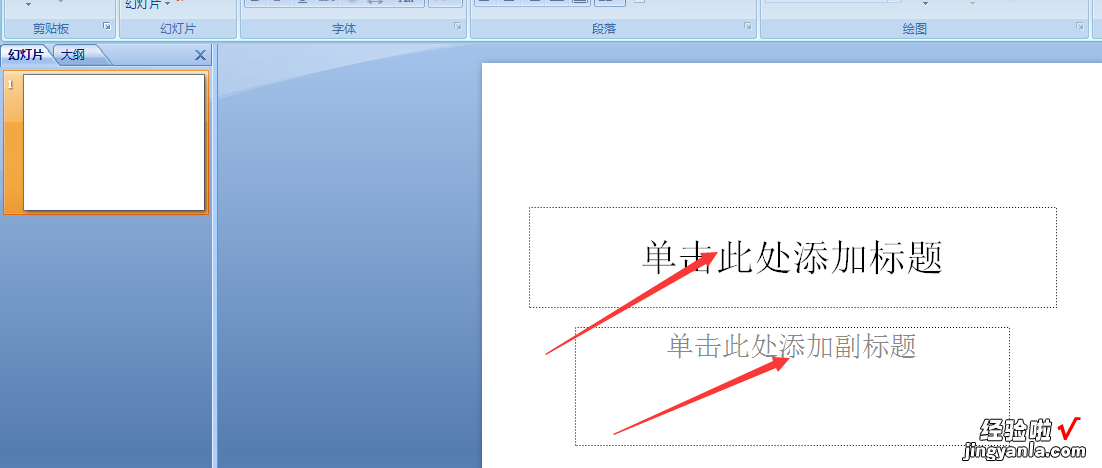Open the 绘图 group dialog launcher
1102x468 pixels.
pyautogui.click(x=1080, y=27)
